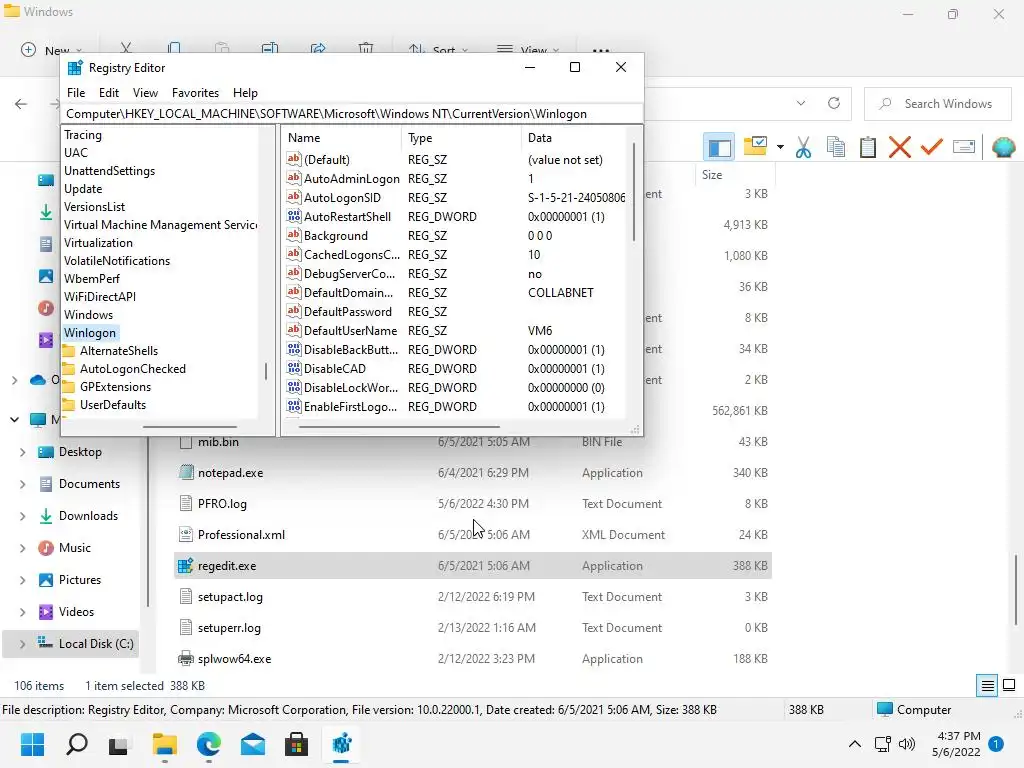The width and height of the screenshot is (1024, 768).
Task: Open Folder Options from Explorer toolbar
Action: click(756, 146)
